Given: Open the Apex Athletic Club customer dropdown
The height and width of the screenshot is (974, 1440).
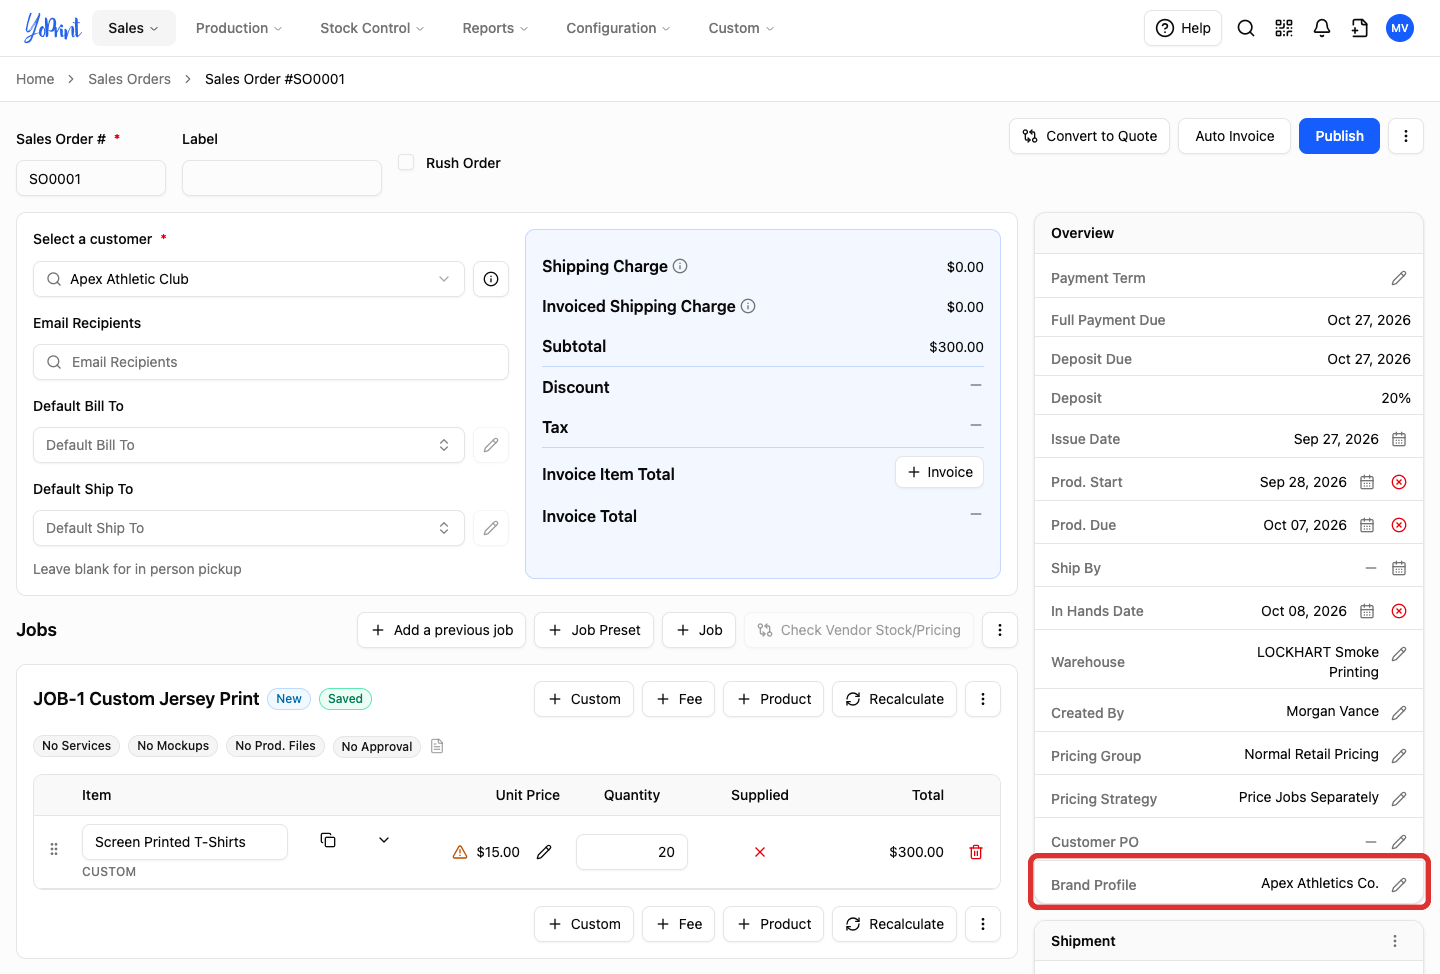Looking at the screenshot, I should coord(249,279).
